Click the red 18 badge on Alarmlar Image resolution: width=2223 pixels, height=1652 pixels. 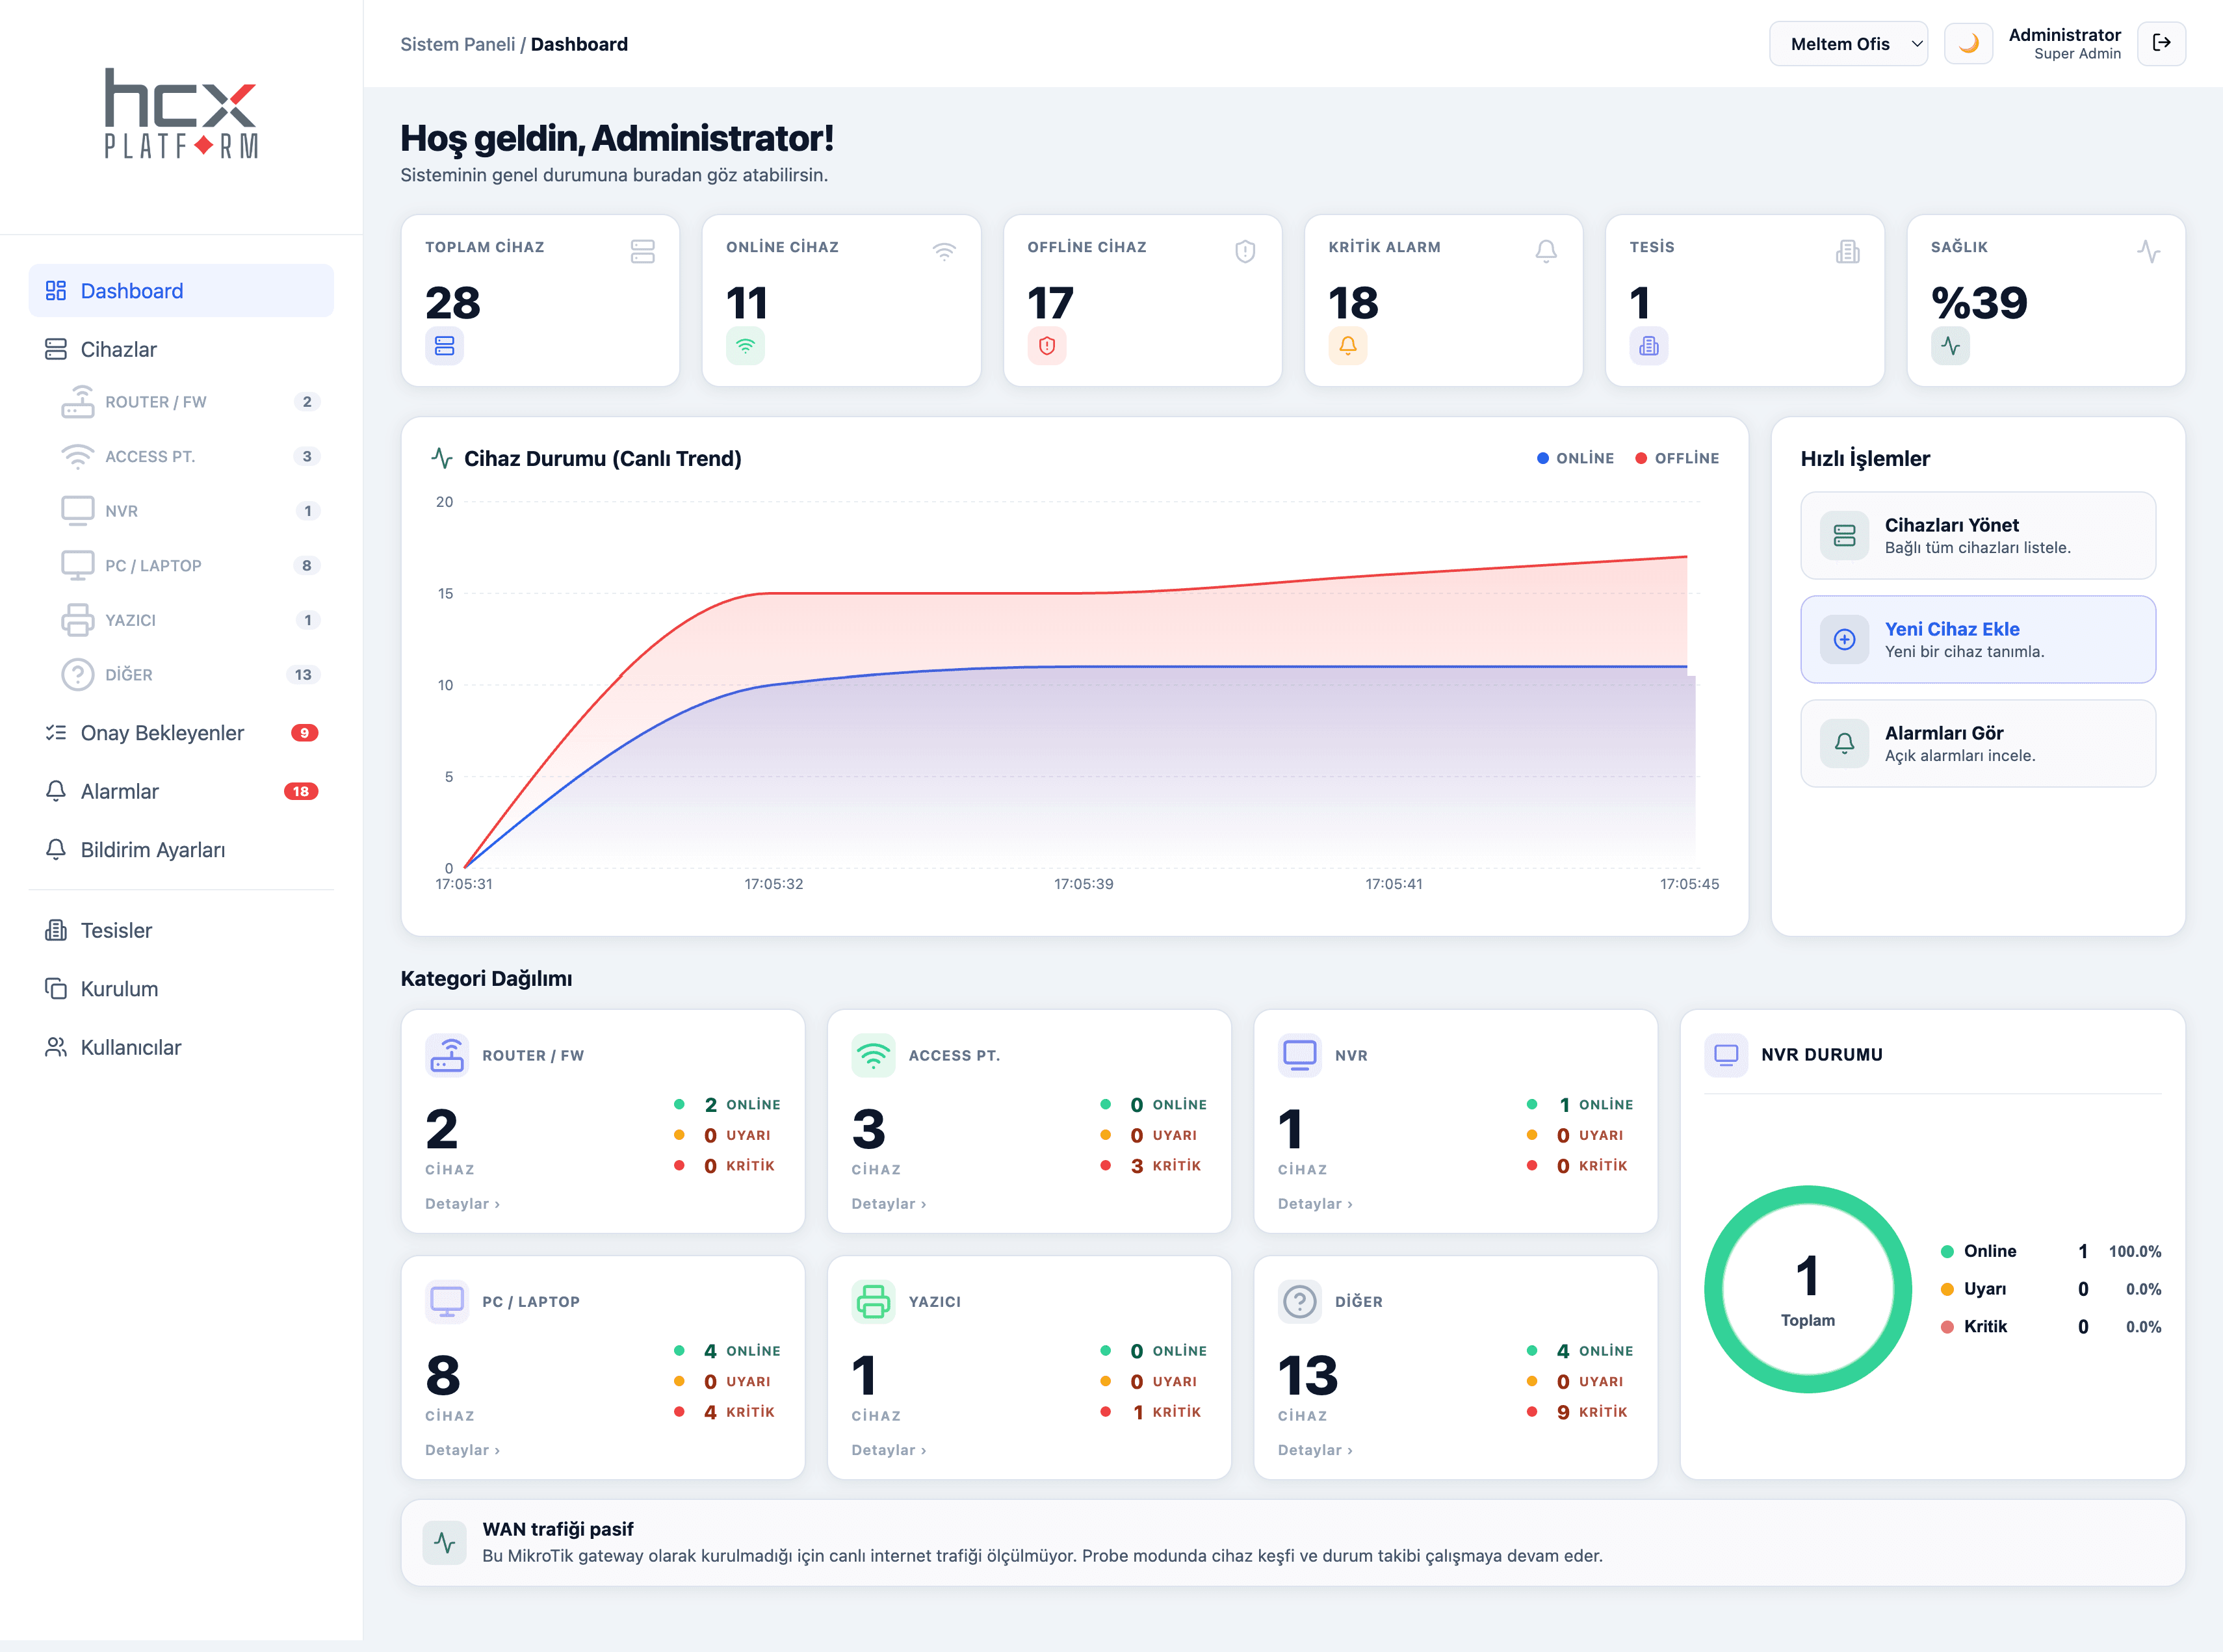tap(301, 791)
